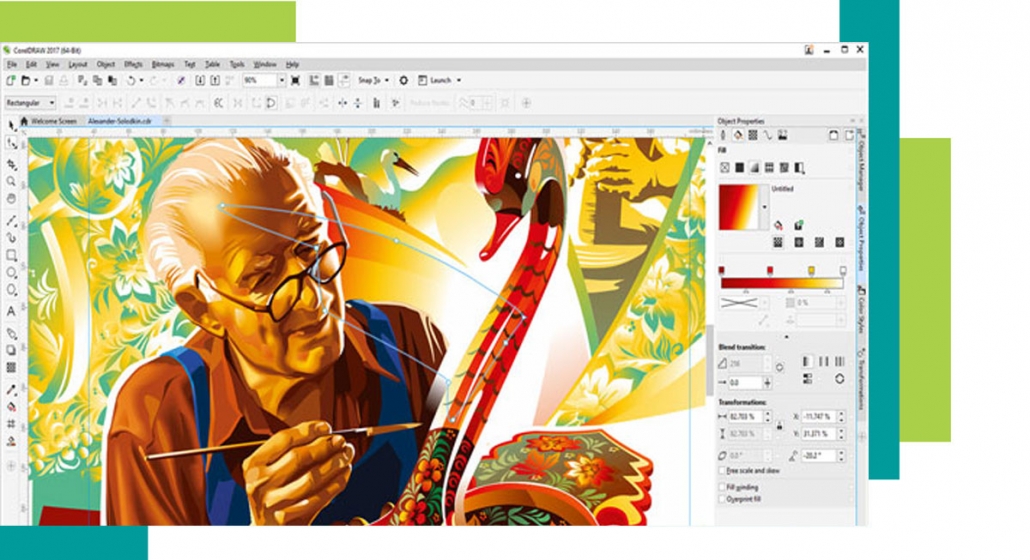Open the zoom level dropdown
The width and height of the screenshot is (1030, 560).
281,80
